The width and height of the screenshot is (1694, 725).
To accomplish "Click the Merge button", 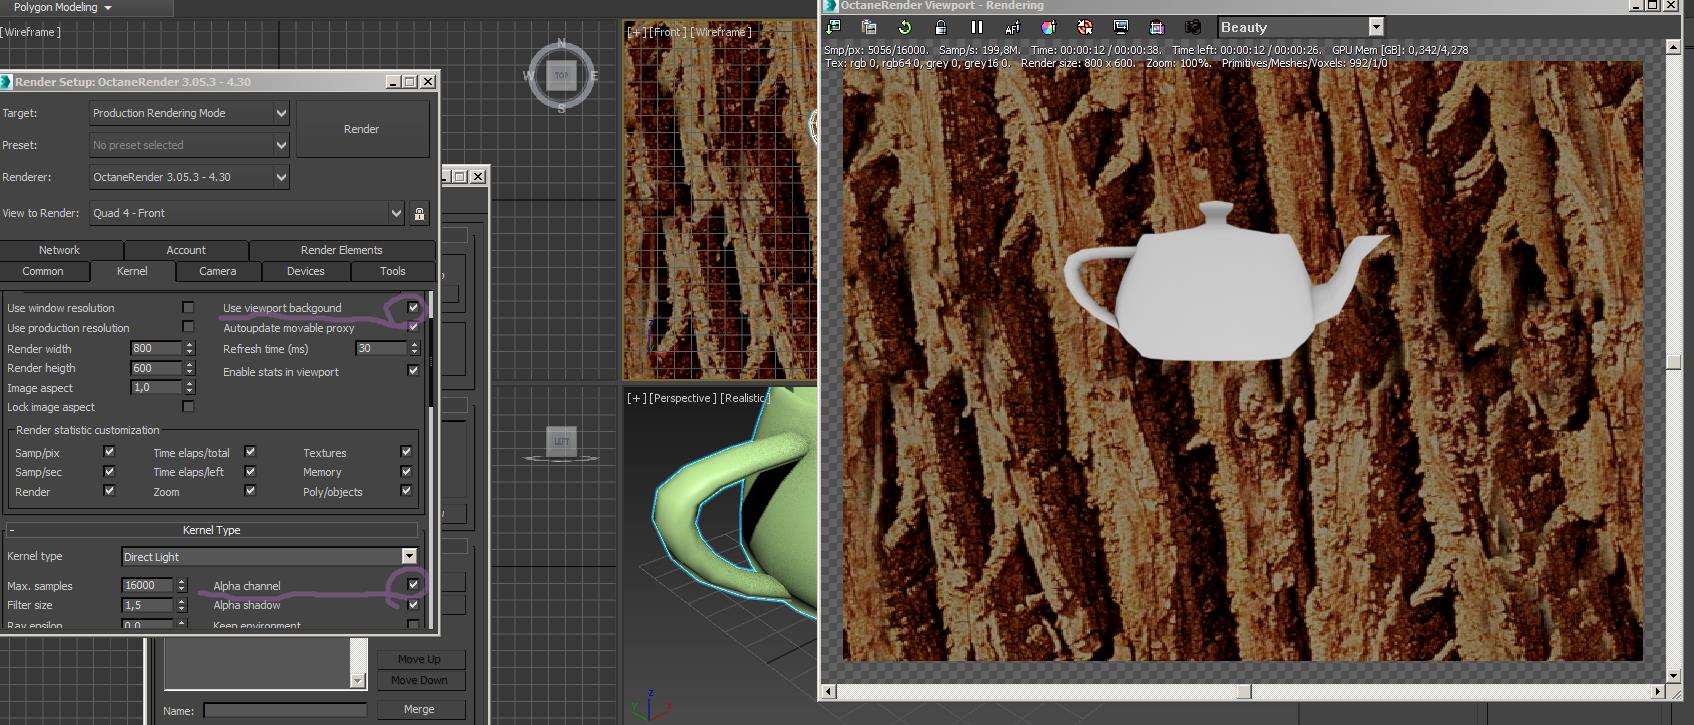I will (419, 709).
